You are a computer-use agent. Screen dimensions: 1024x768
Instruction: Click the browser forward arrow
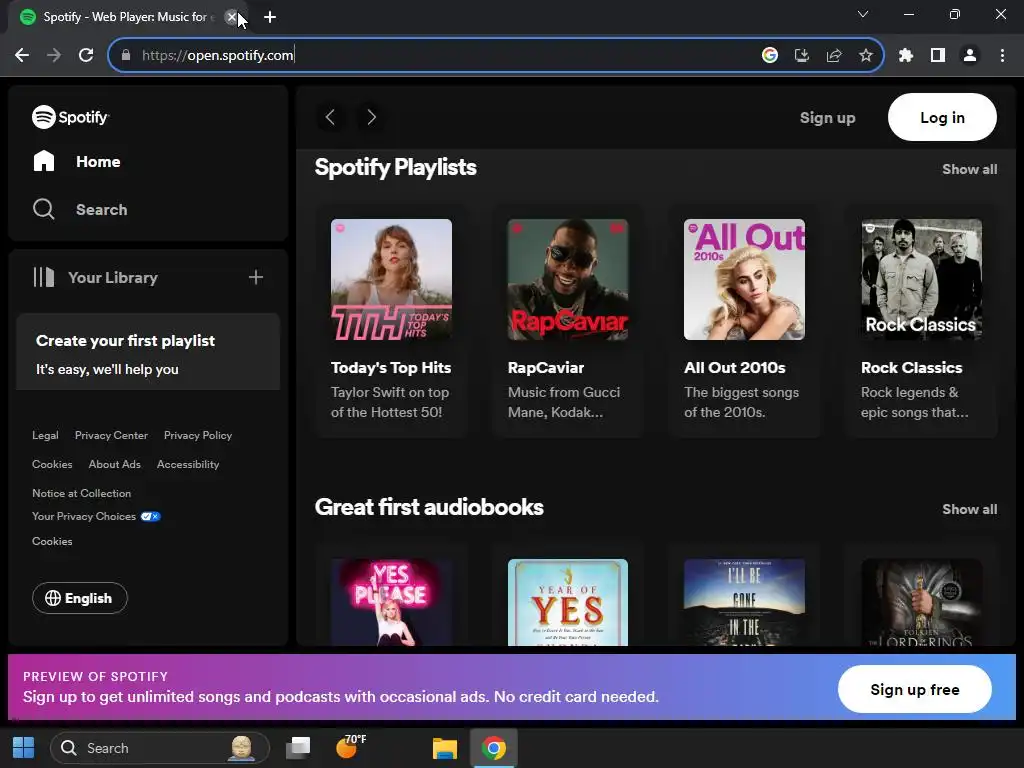54,56
